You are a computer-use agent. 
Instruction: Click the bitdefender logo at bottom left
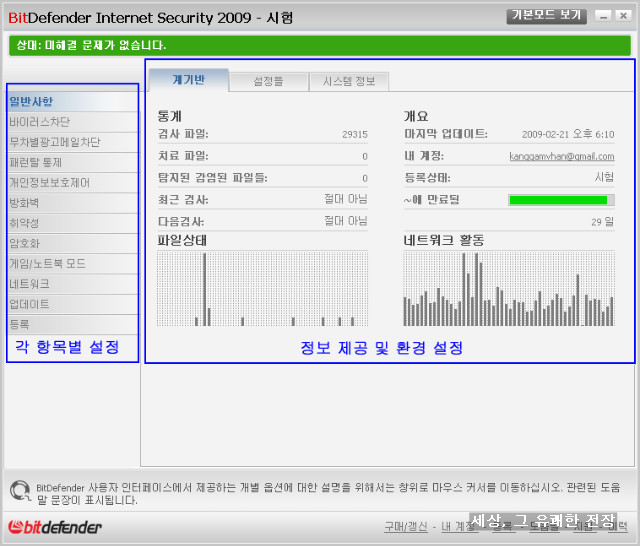click(55, 527)
